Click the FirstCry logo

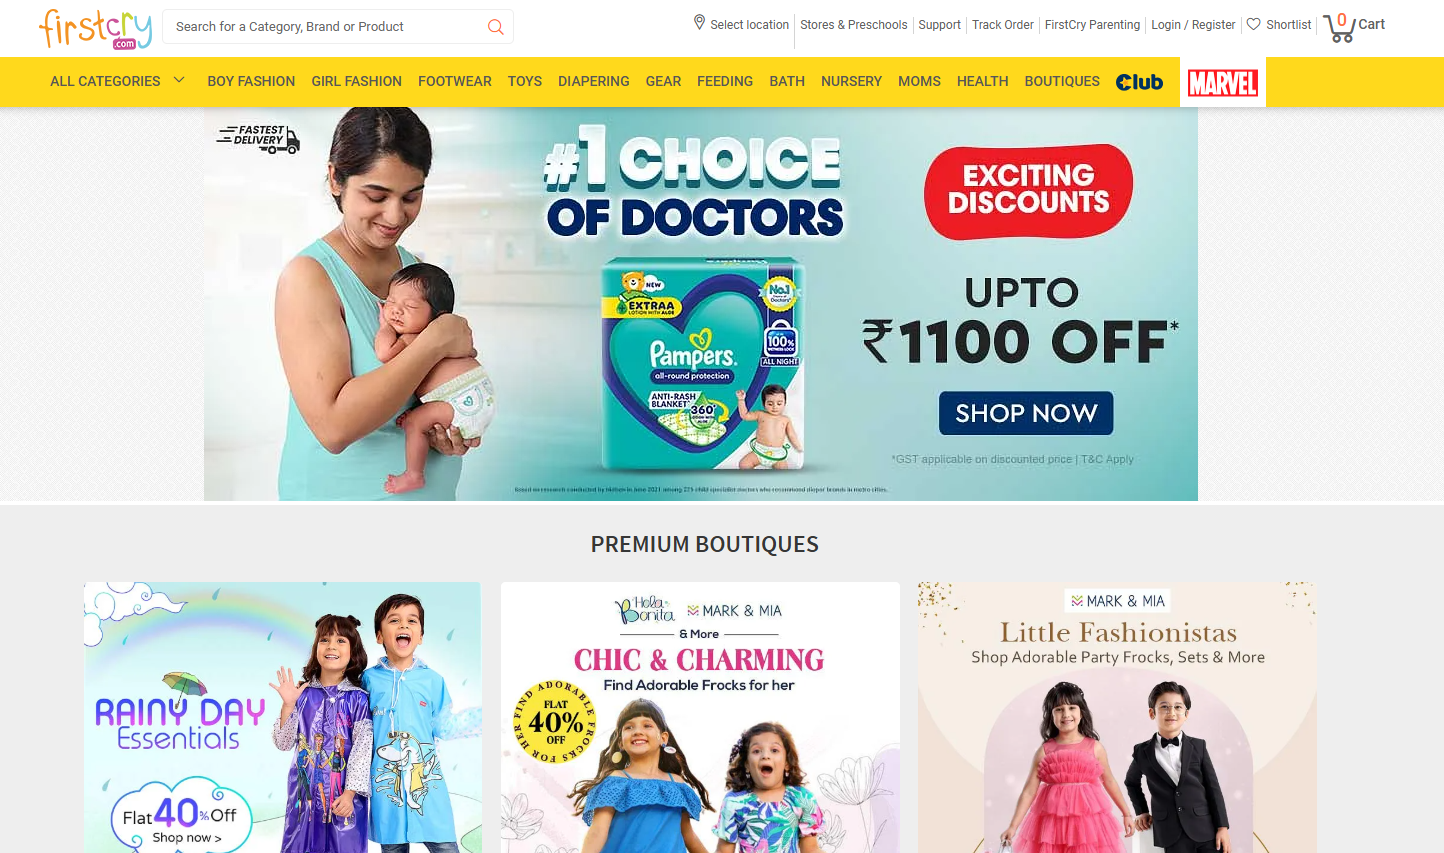click(x=95, y=28)
